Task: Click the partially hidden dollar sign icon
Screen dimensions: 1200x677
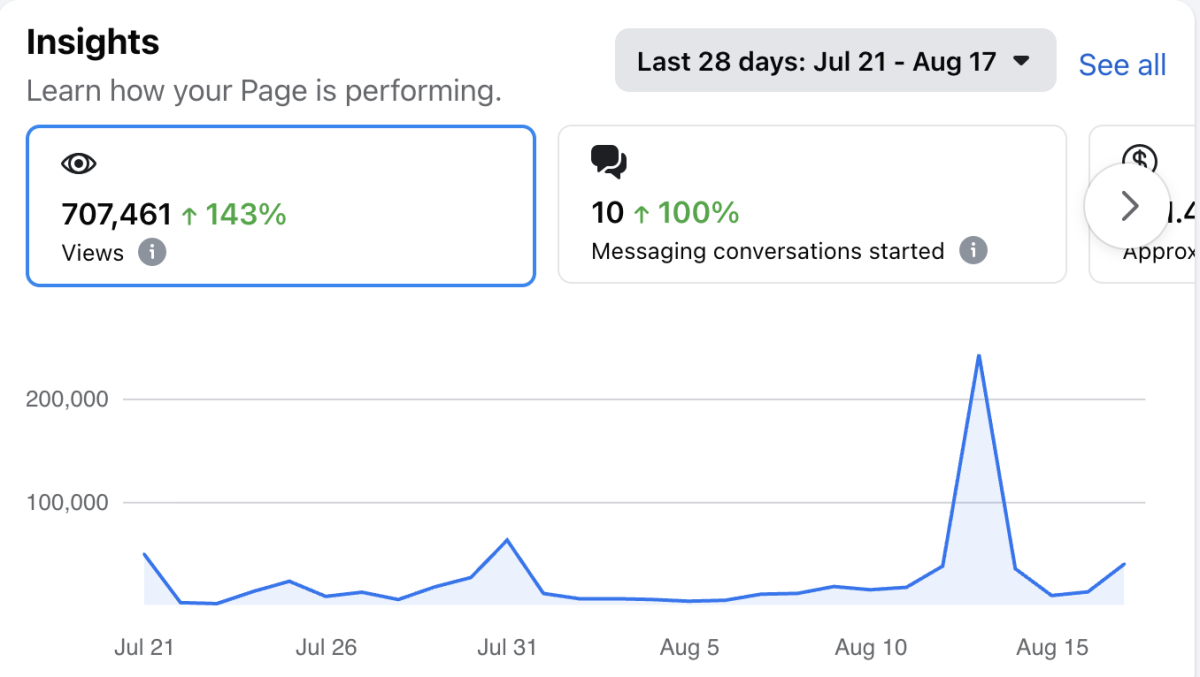Action: (x=1139, y=160)
